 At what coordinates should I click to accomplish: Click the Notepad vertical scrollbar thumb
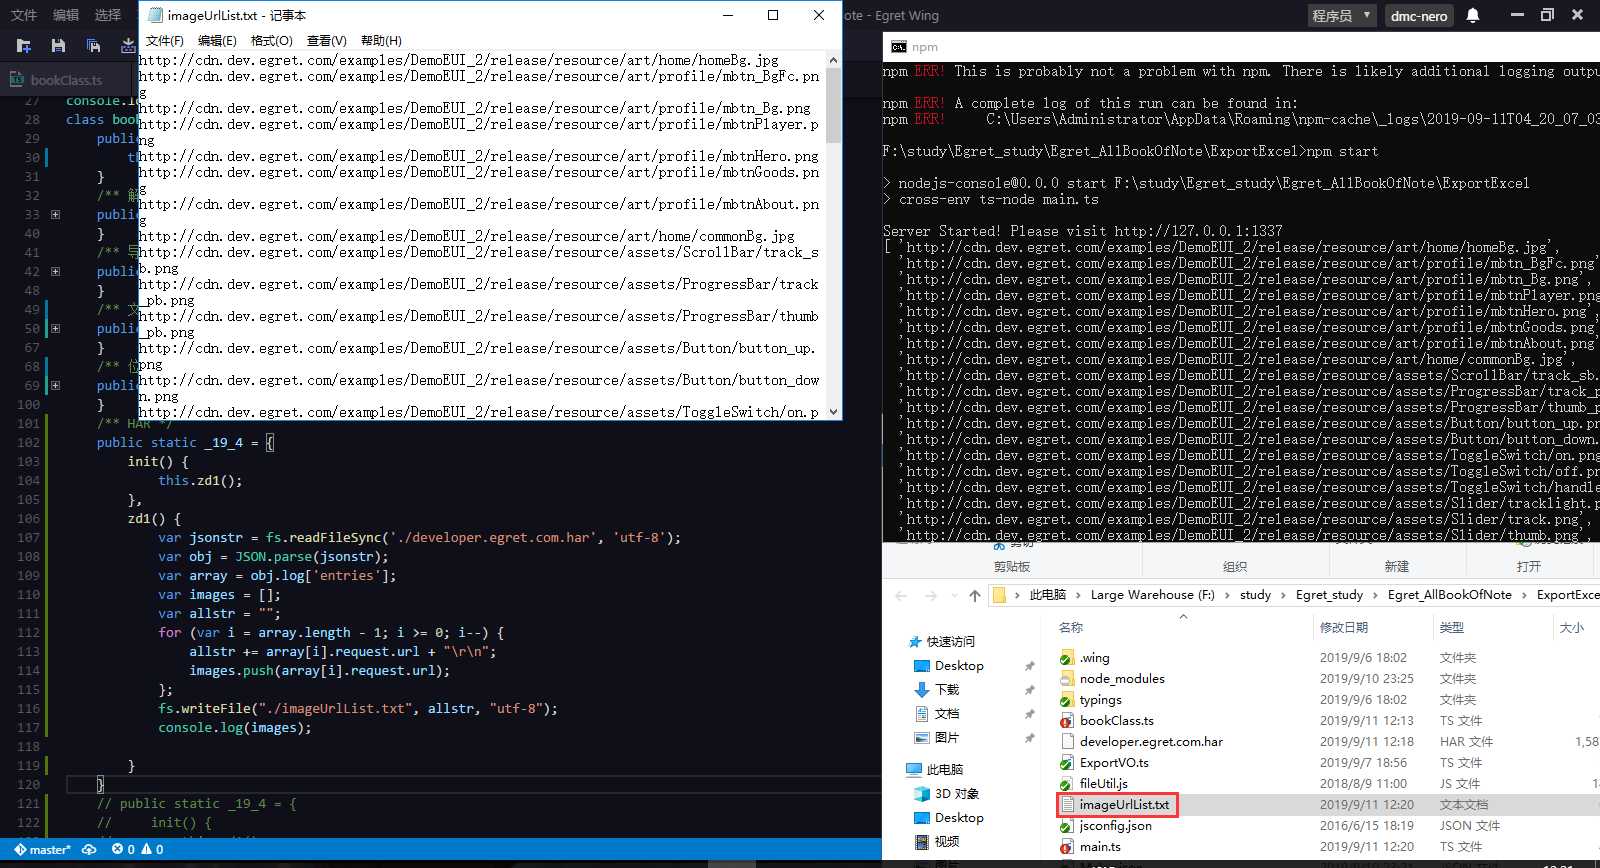pyautogui.click(x=833, y=106)
